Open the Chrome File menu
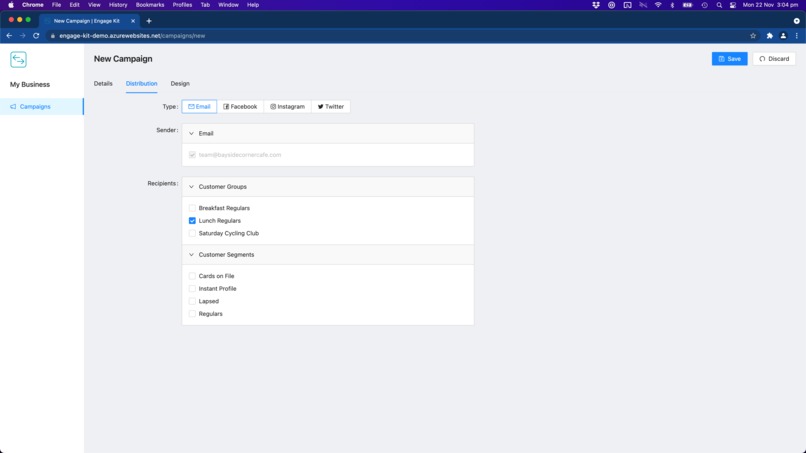The height and width of the screenshot is (453, 806). 57,5
